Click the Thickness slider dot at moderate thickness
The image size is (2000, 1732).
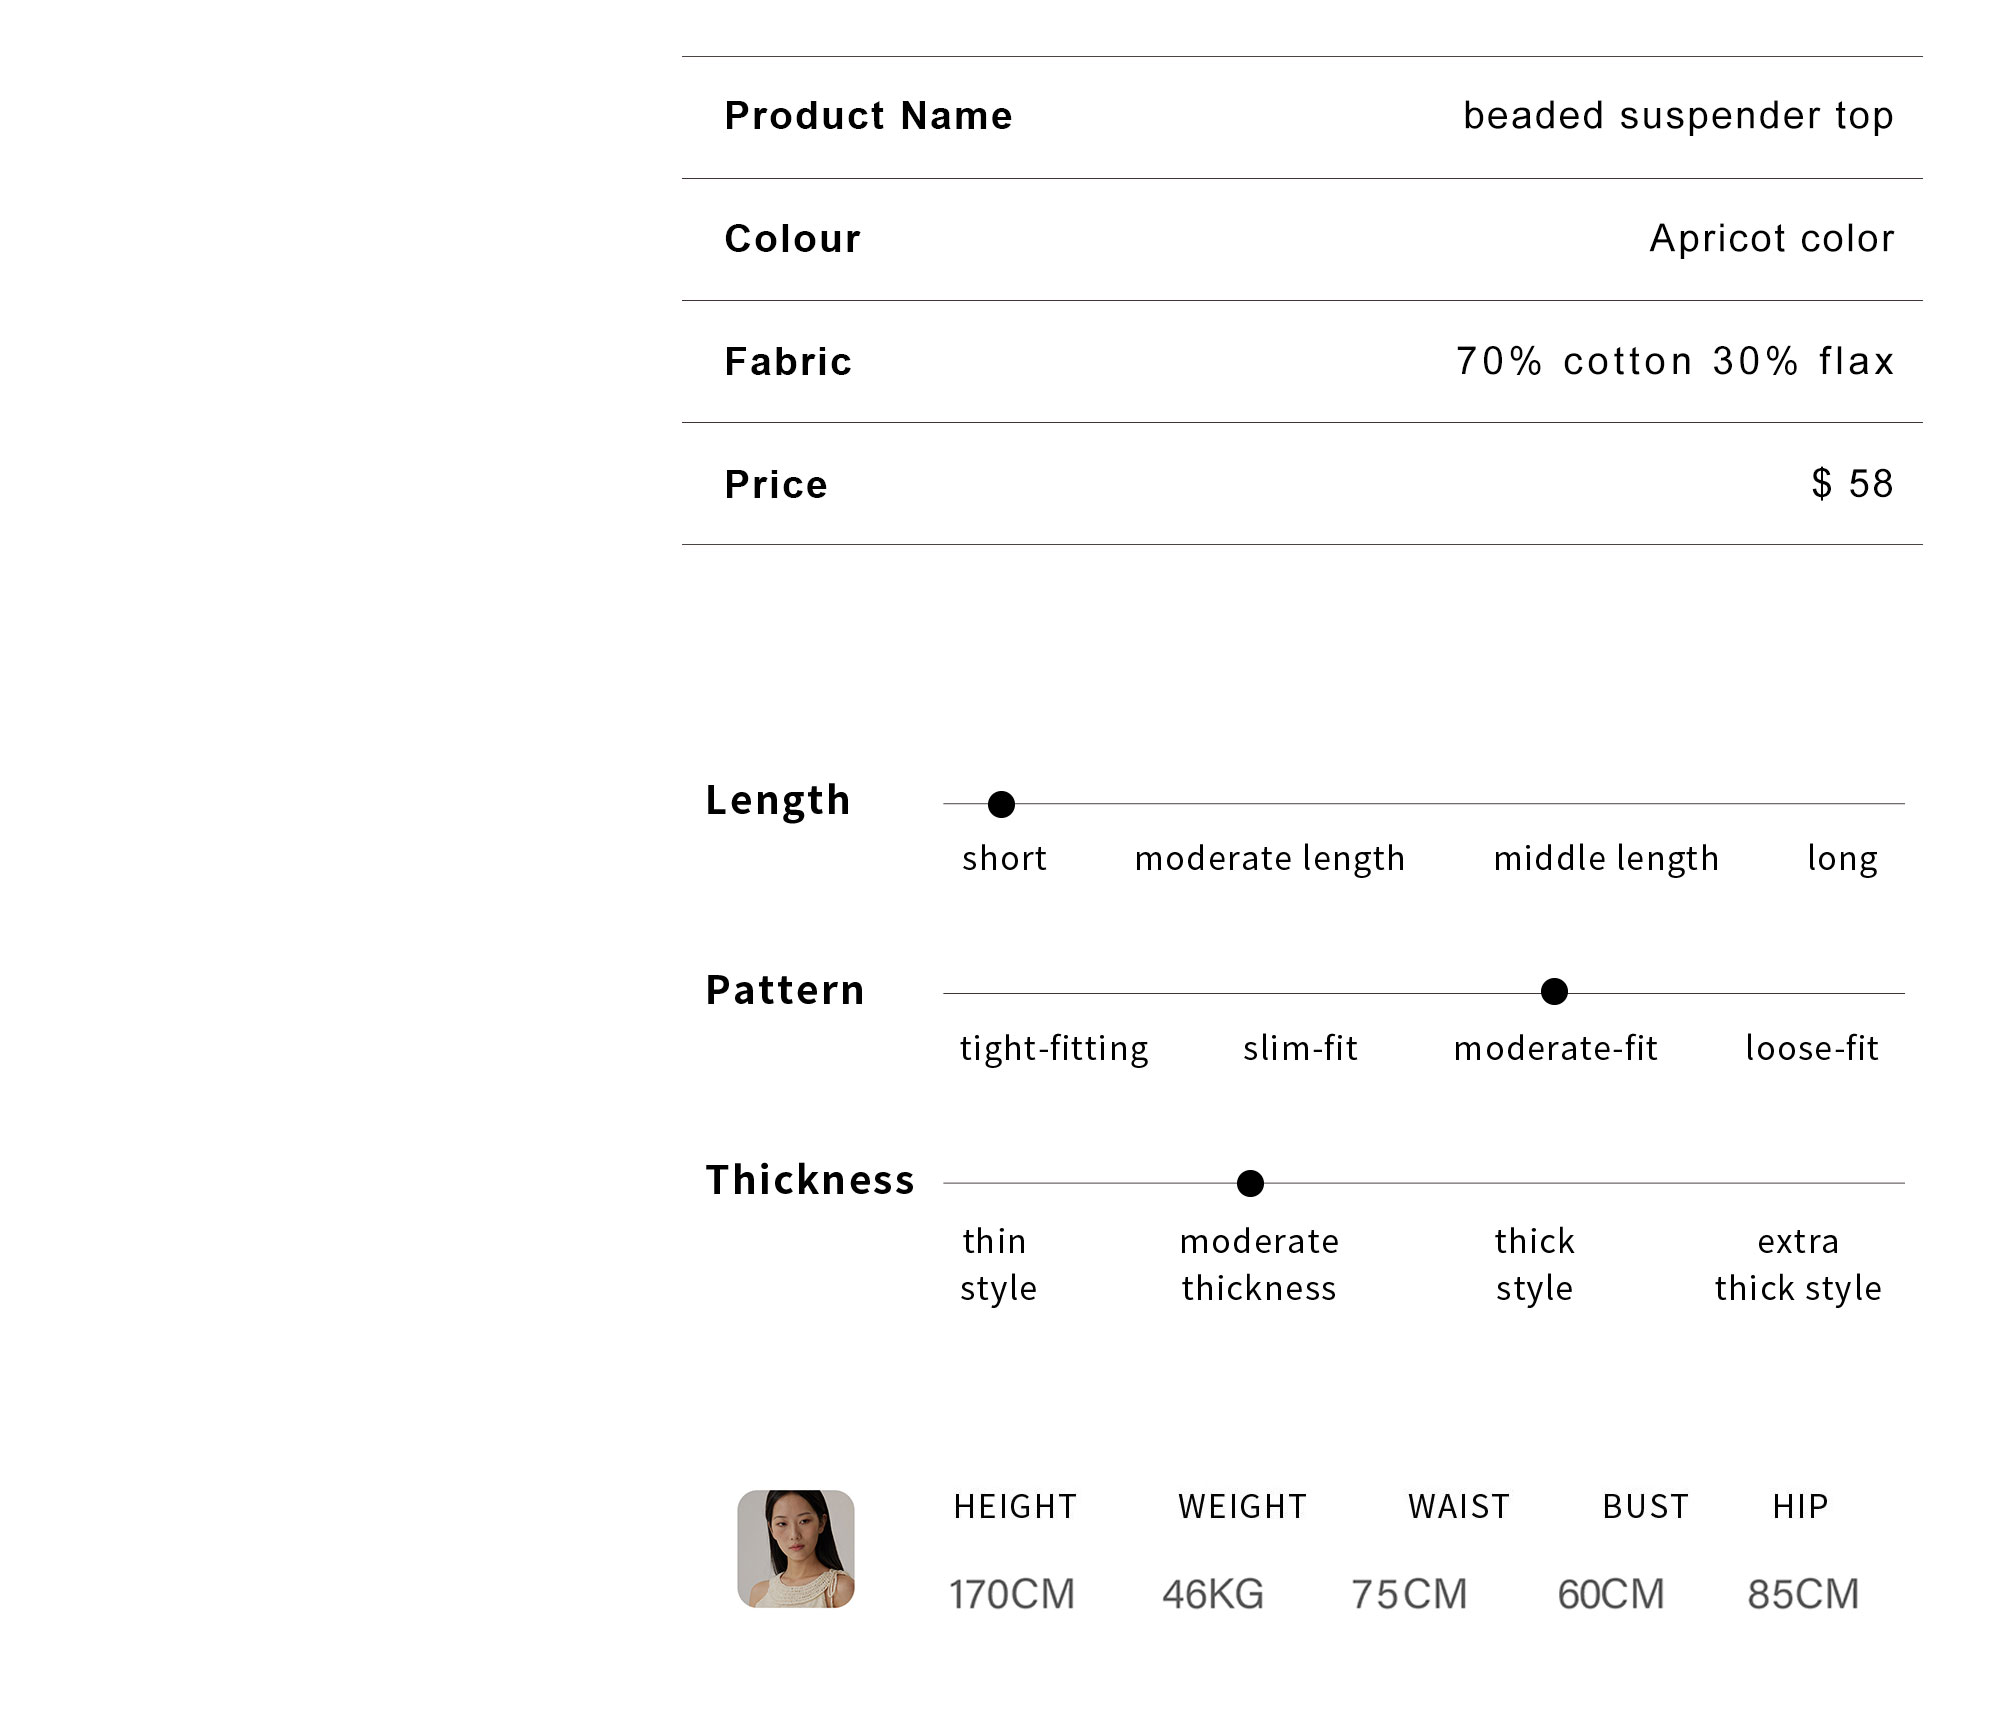click(1250, 1184)
